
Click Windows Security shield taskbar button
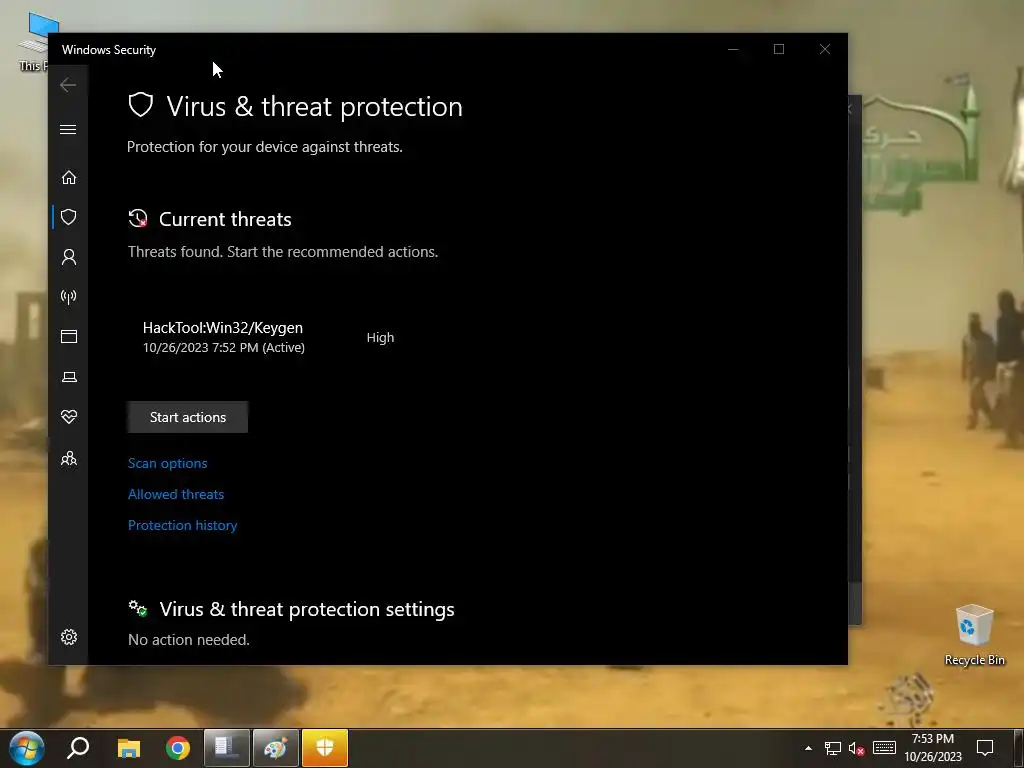pos(325,748)
